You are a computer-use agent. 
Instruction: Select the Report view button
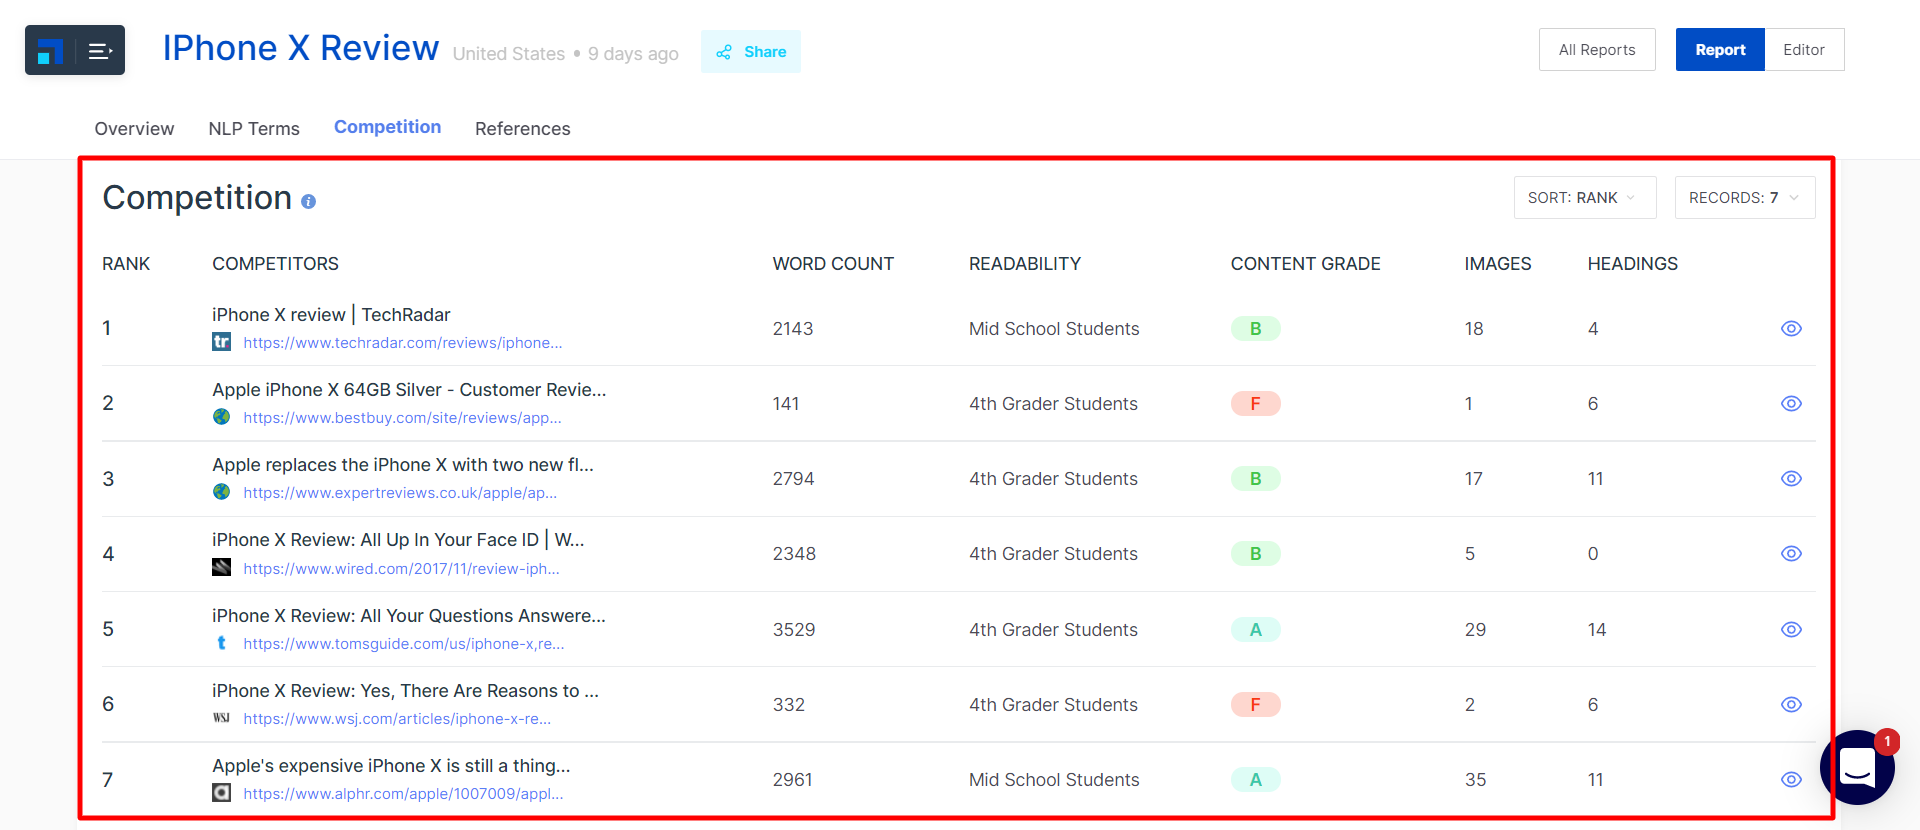(x=1720, y=50)
